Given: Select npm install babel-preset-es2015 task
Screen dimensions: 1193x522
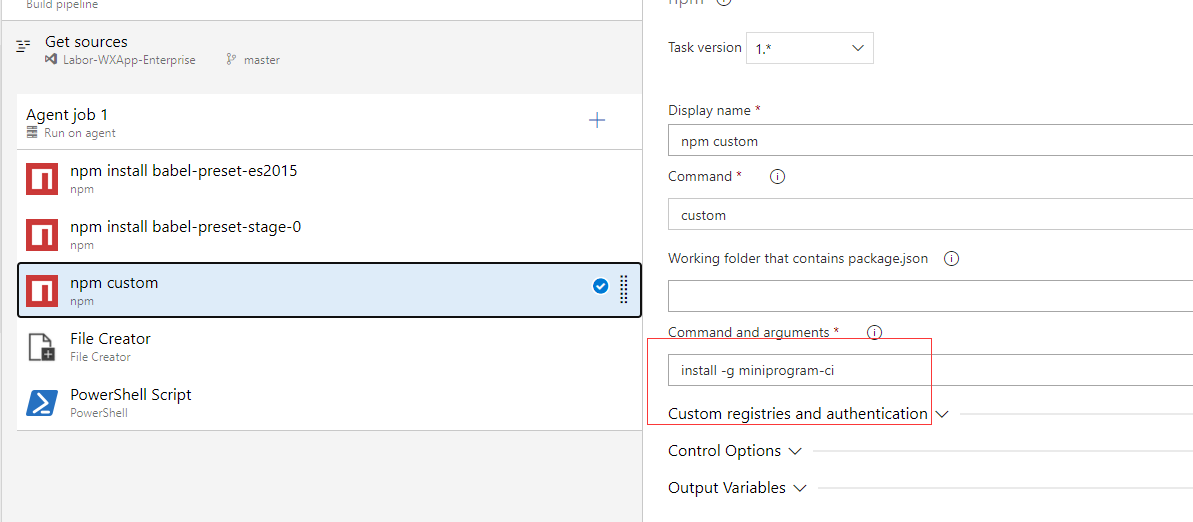Looking at the screenshot, I should pos(329,178).
